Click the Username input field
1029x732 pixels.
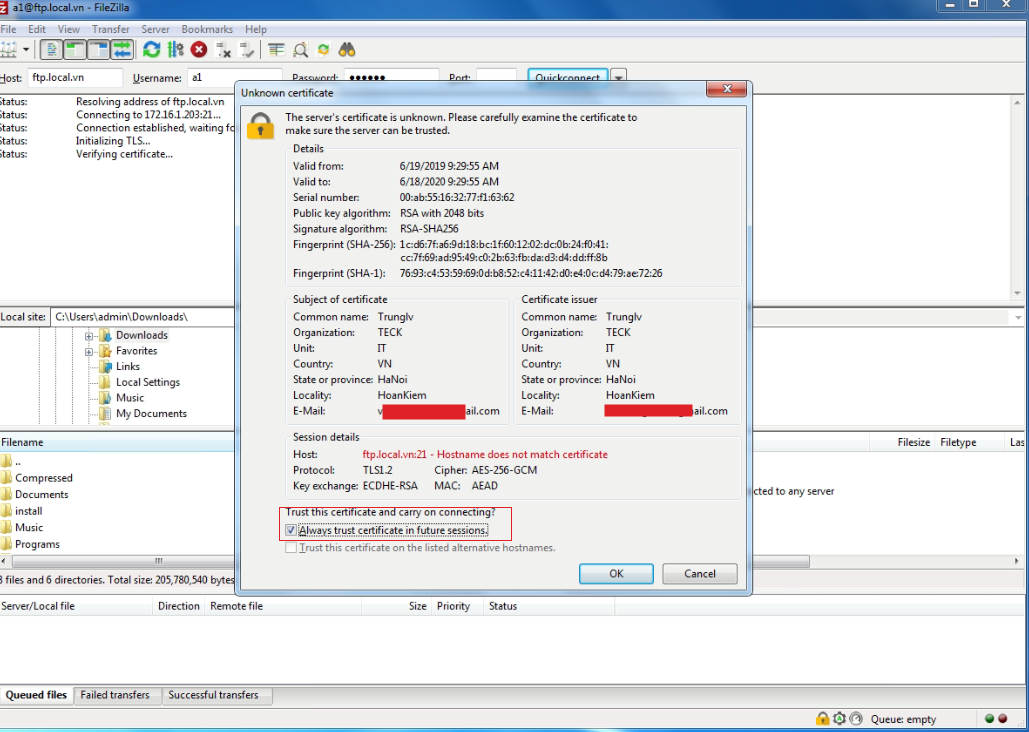point(234,77)
